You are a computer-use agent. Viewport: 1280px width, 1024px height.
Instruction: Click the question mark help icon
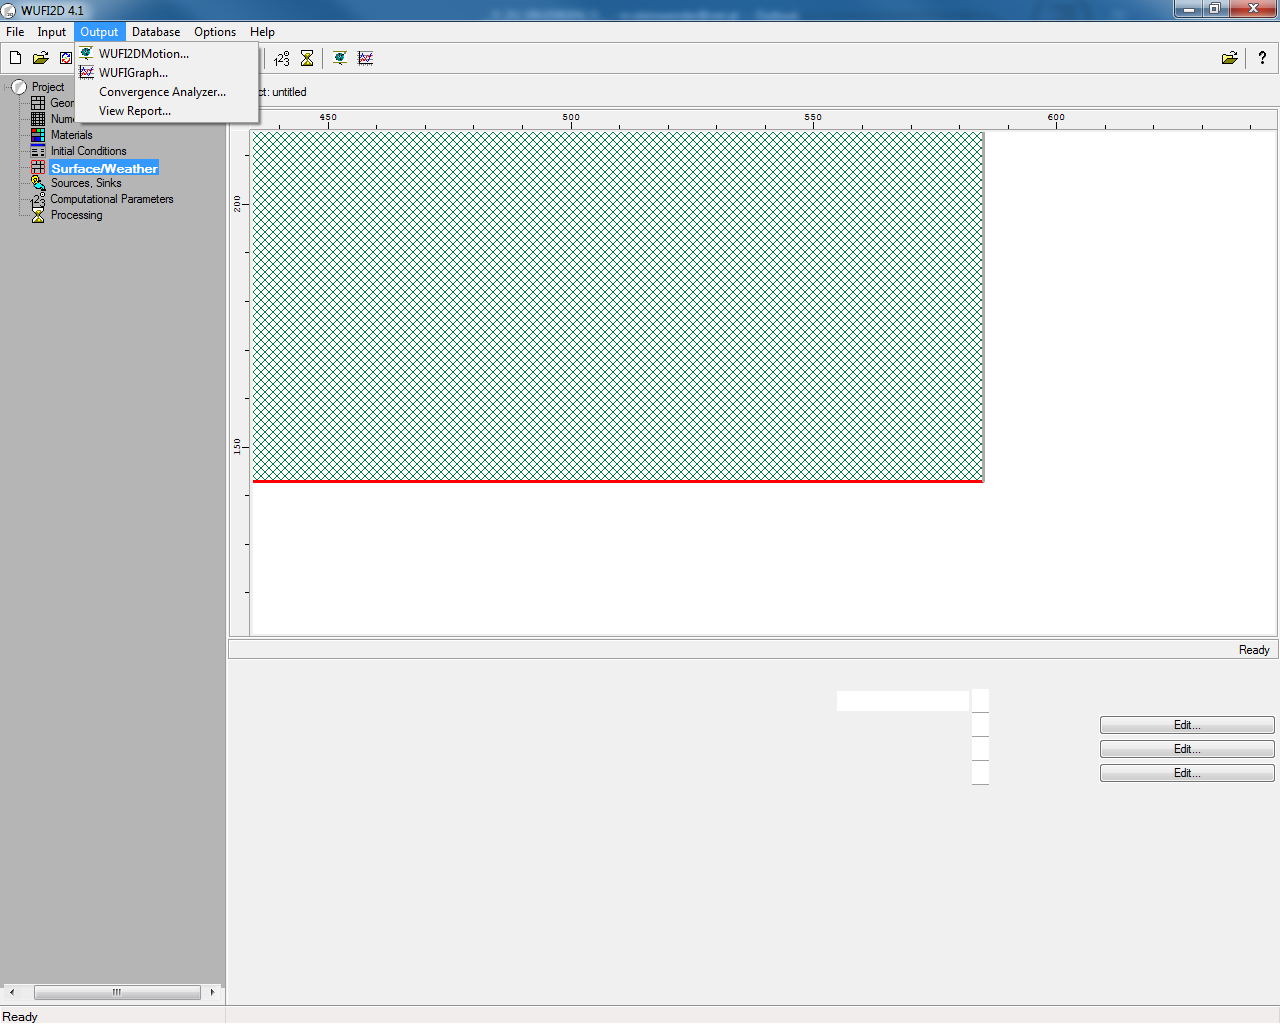click(1262, 58)
